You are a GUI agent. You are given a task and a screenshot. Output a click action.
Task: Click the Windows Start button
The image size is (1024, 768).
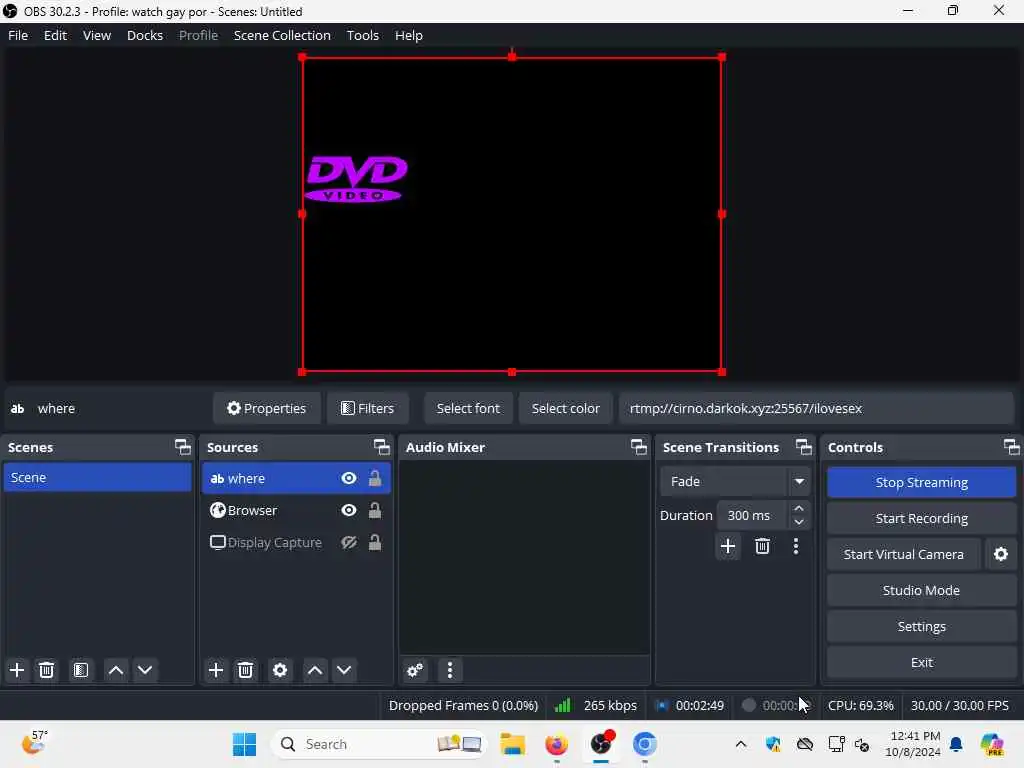[244, 744]
